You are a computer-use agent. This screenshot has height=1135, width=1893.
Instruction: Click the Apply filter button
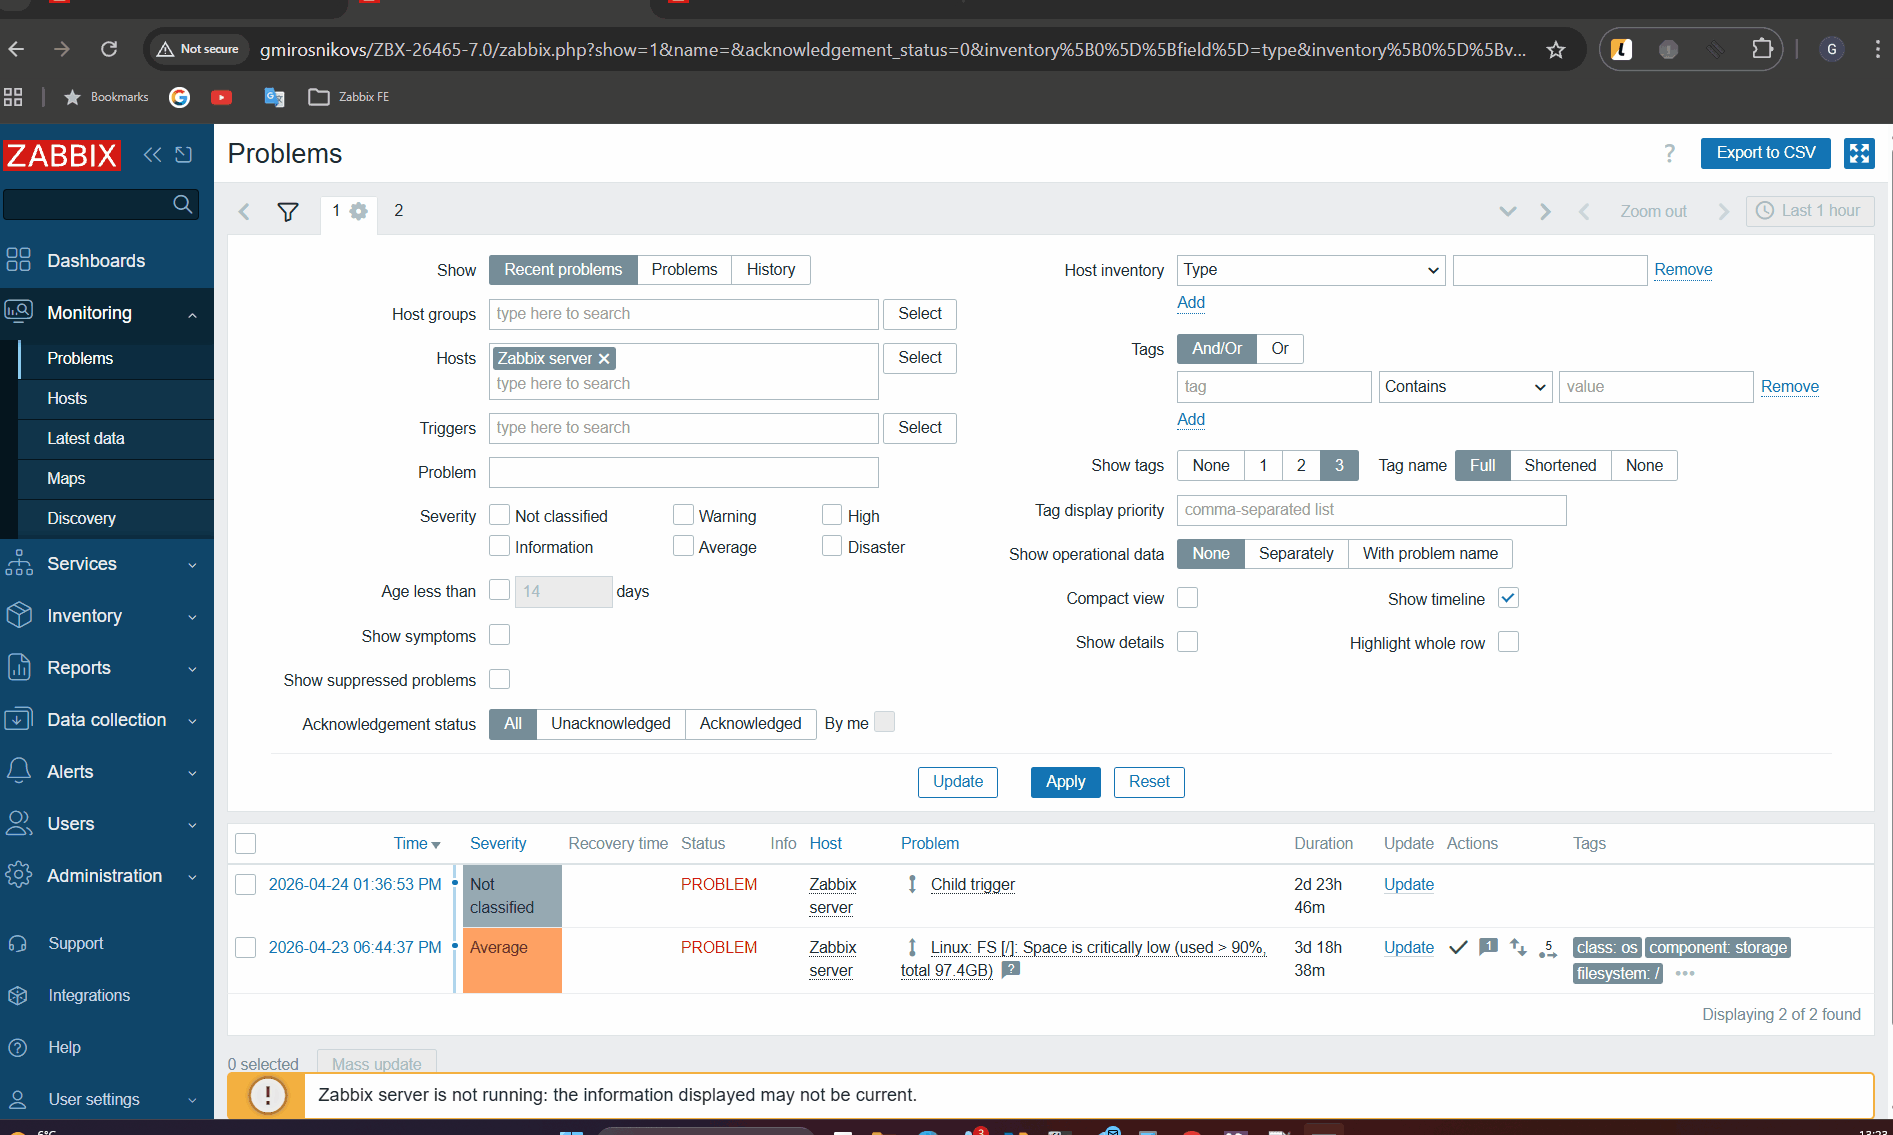coord(1065,782)
